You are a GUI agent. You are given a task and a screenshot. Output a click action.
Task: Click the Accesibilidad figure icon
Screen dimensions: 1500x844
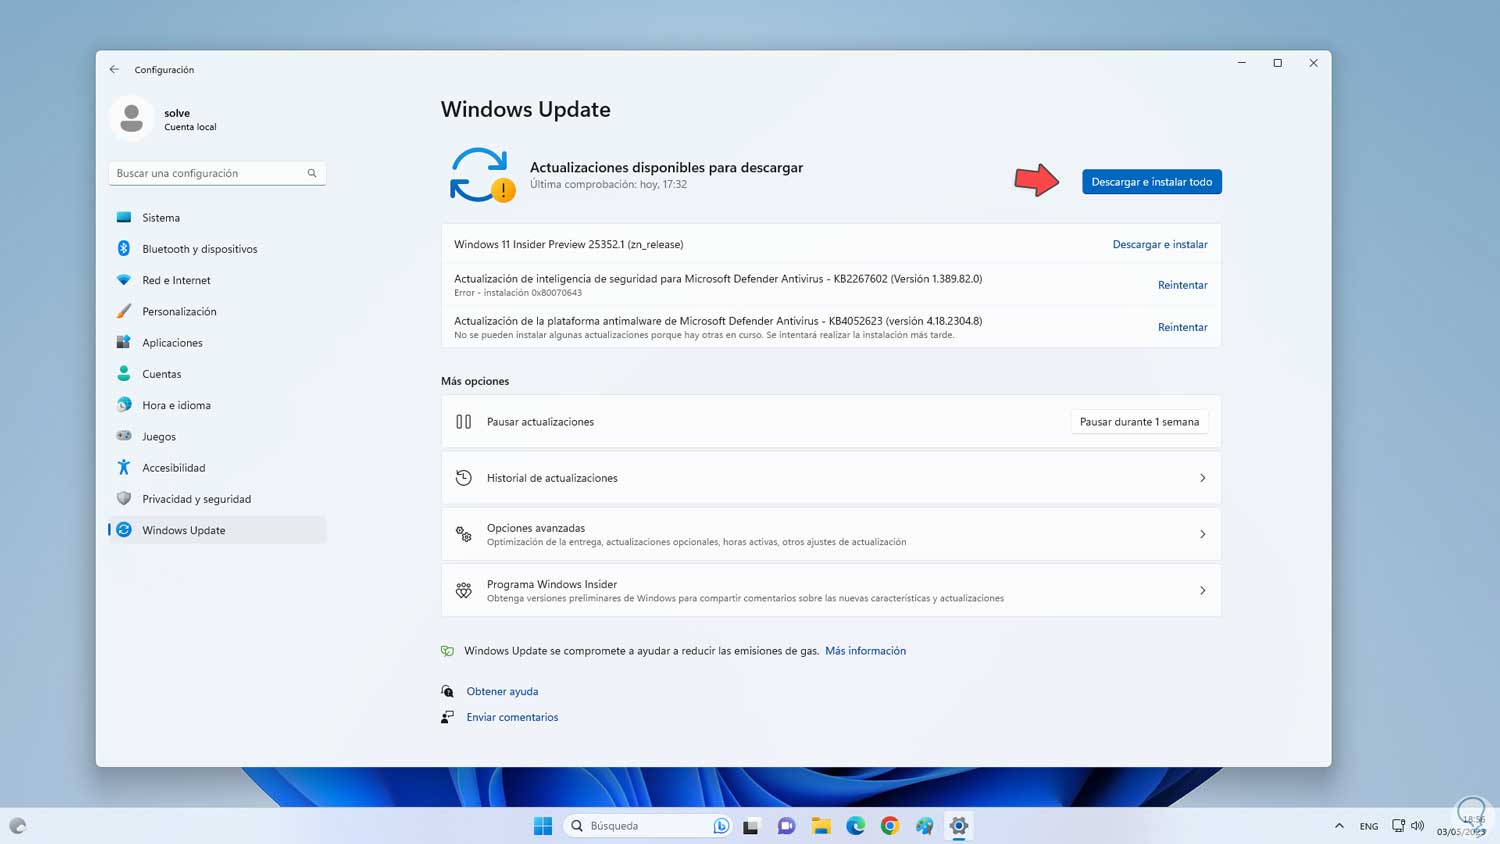124,467
